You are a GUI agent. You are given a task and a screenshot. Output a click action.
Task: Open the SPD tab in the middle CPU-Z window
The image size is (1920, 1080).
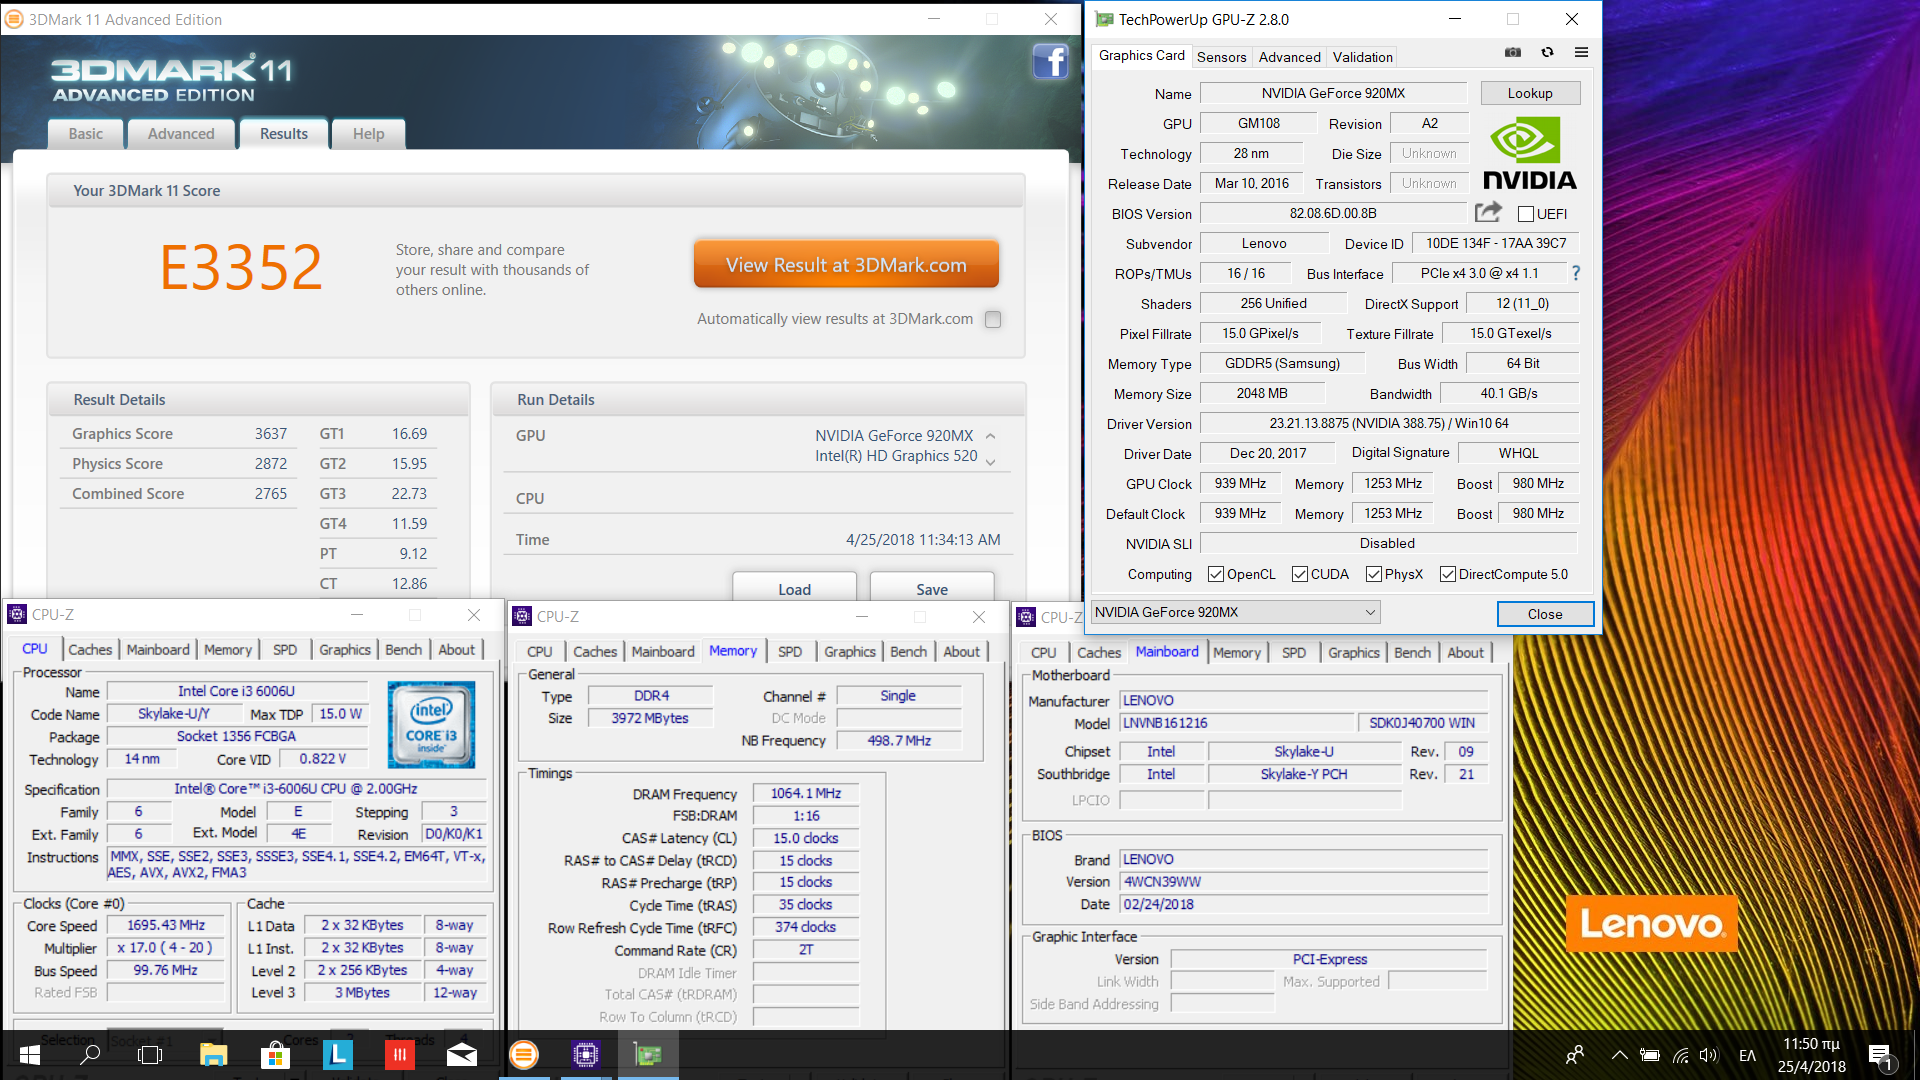(x=790, y=652)
